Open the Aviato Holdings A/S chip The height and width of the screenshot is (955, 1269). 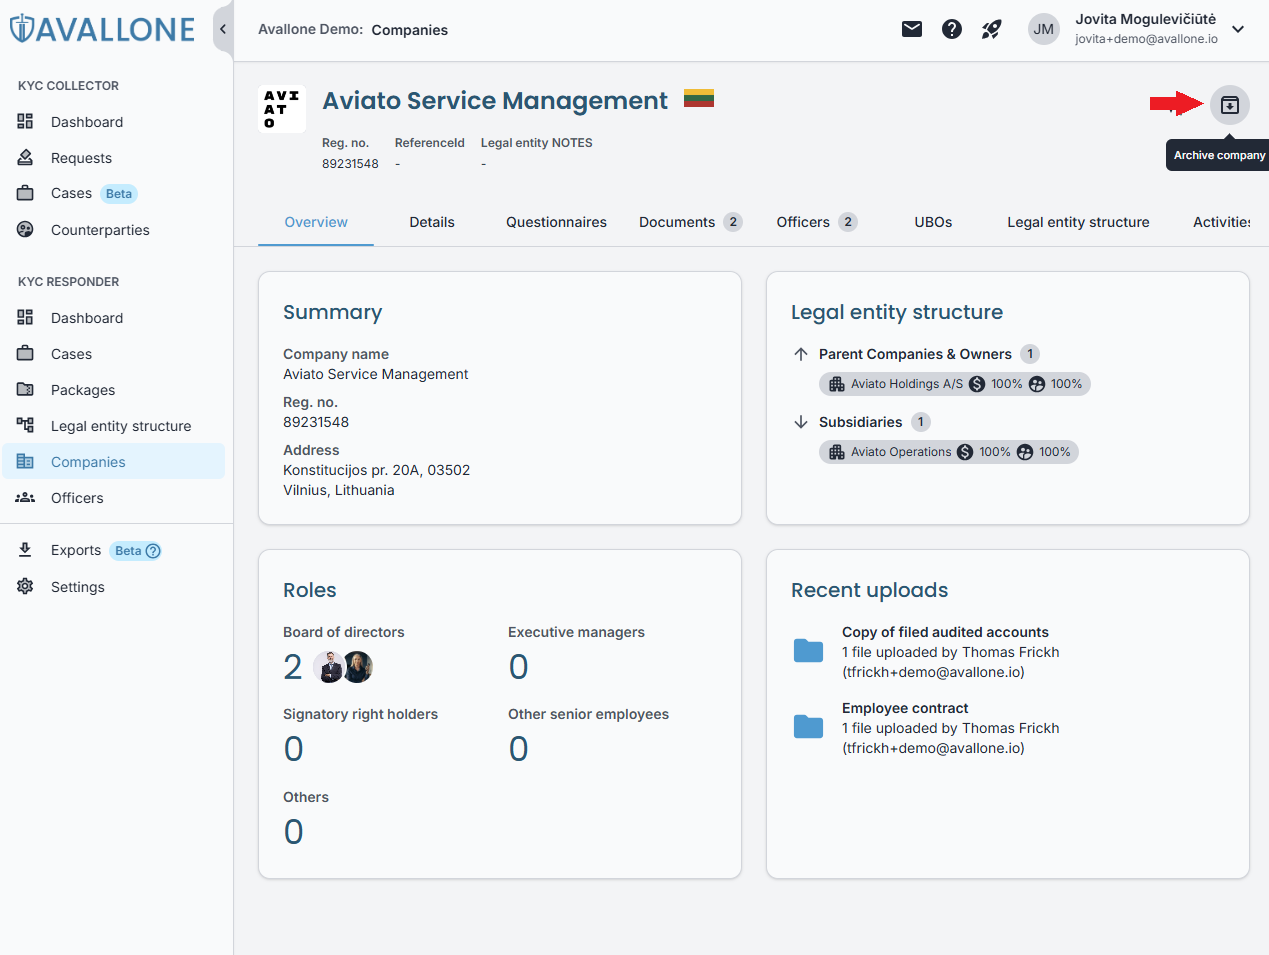[955, 384]
